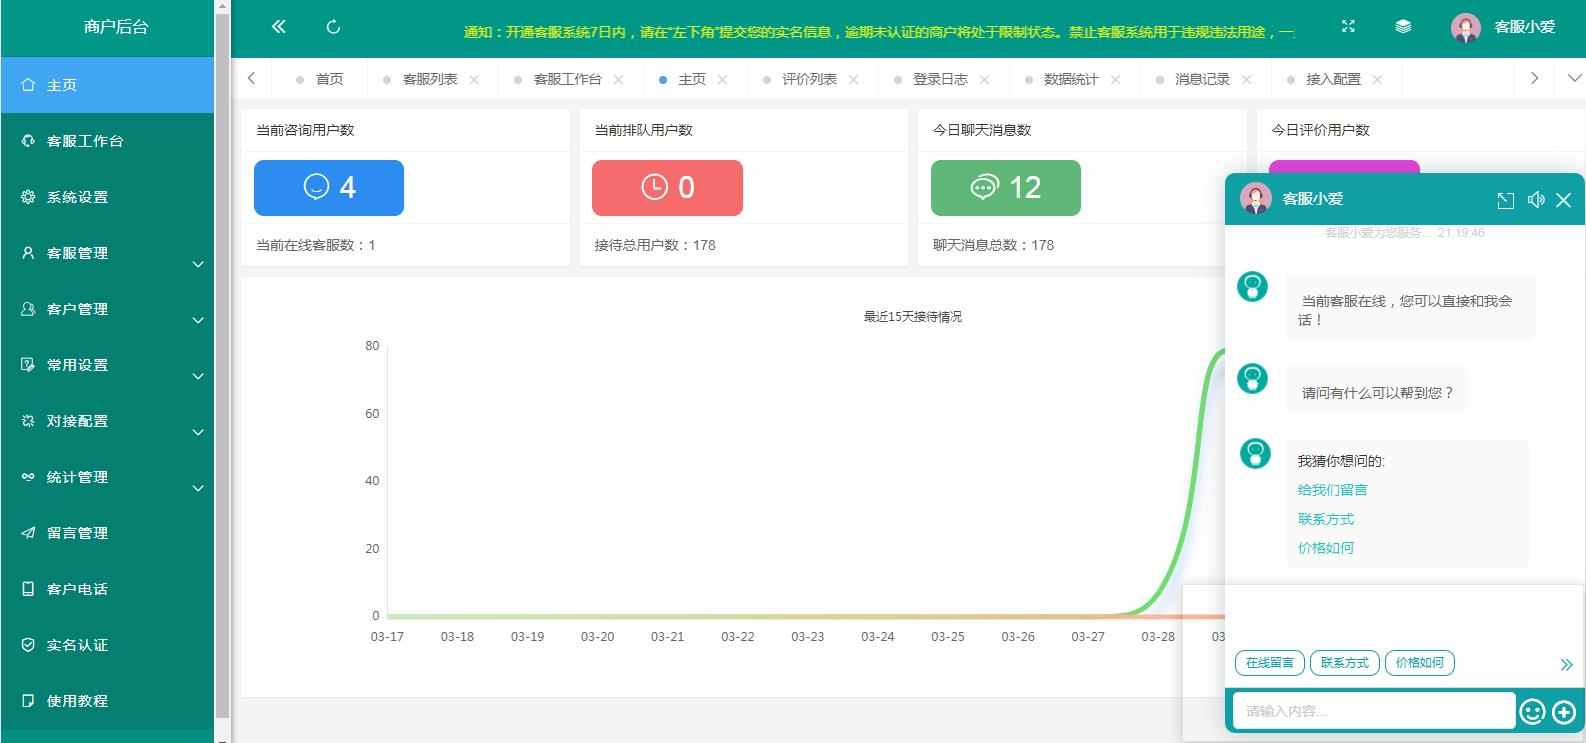Expand 客服管理 submenu chevron
Viewport: 1586px width, 743px height.
tap(198, 265)
